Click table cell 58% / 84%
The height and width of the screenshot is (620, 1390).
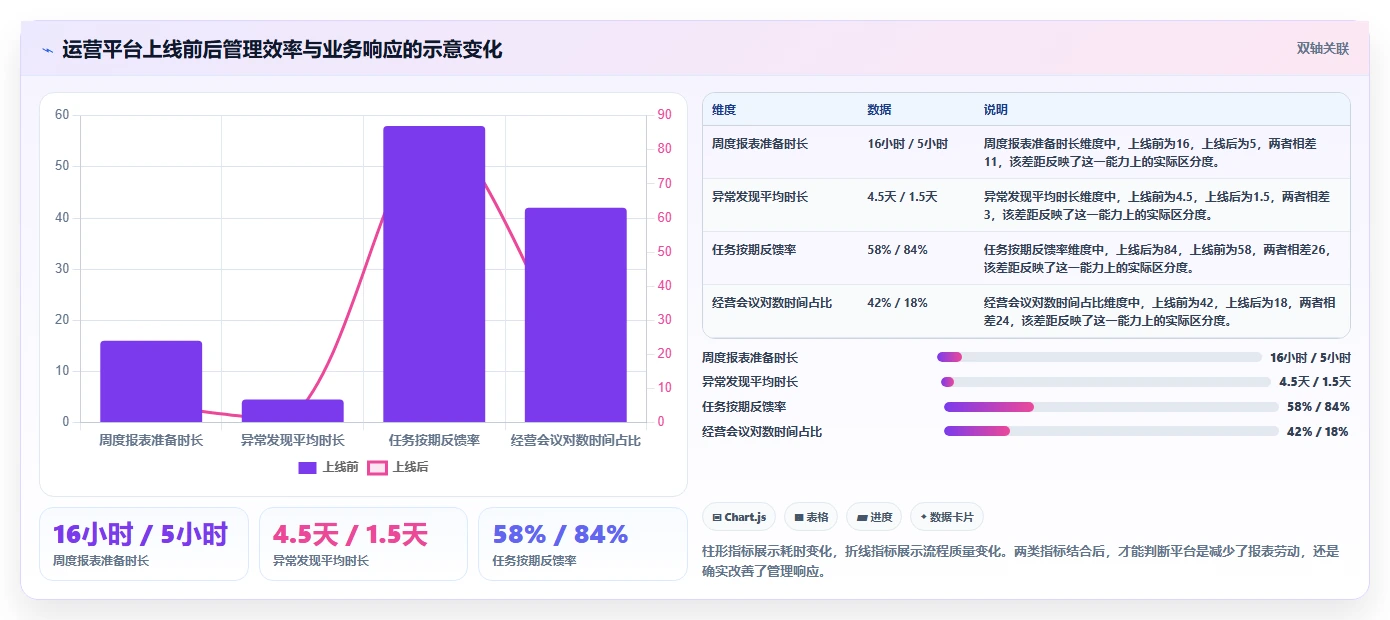[897, 250]
